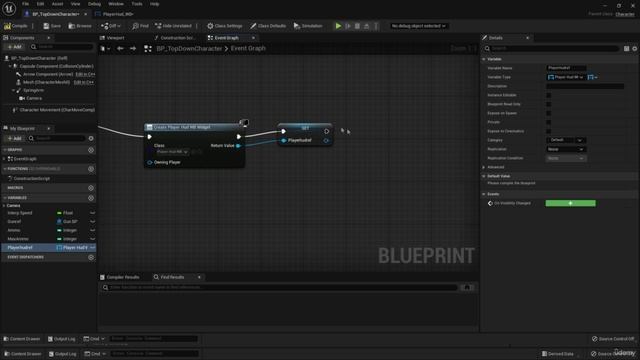Open the Edit menu
Viewport: 640px width, 360px height.
40,4
